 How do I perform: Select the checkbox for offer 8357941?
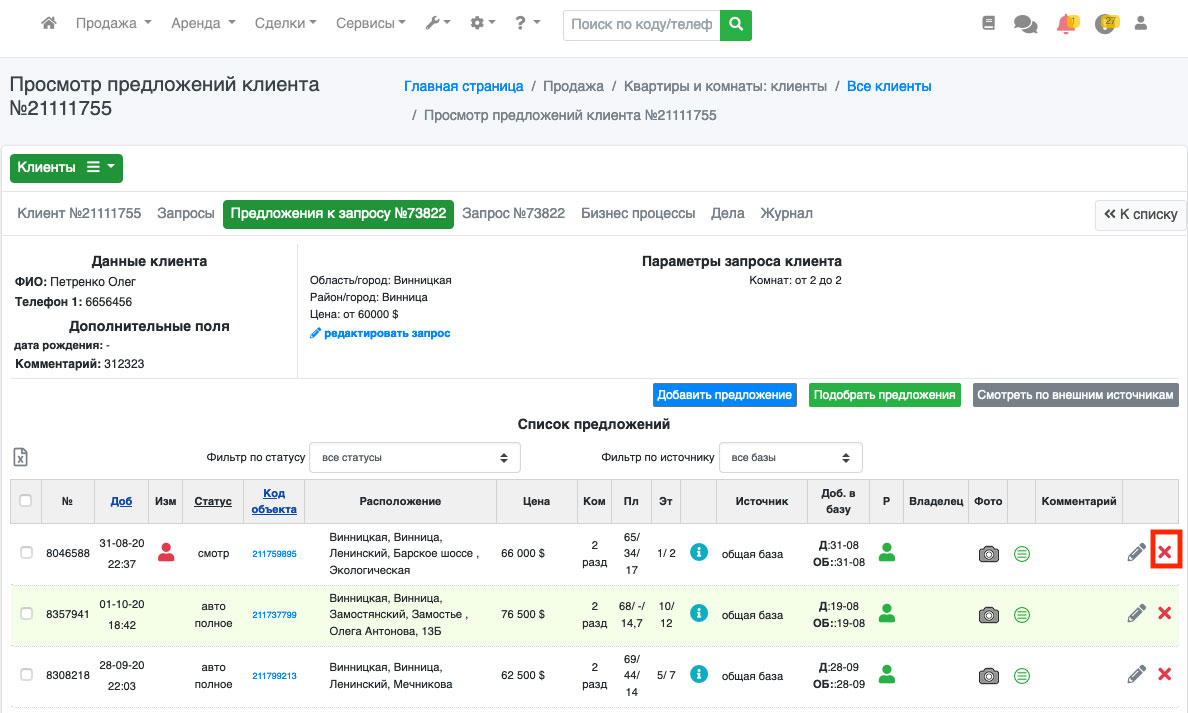(x=27, y=614)
